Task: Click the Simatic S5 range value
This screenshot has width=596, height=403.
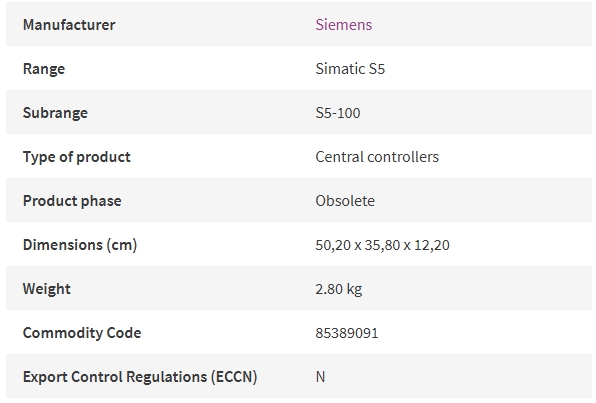Action: (x=350, y=69)
